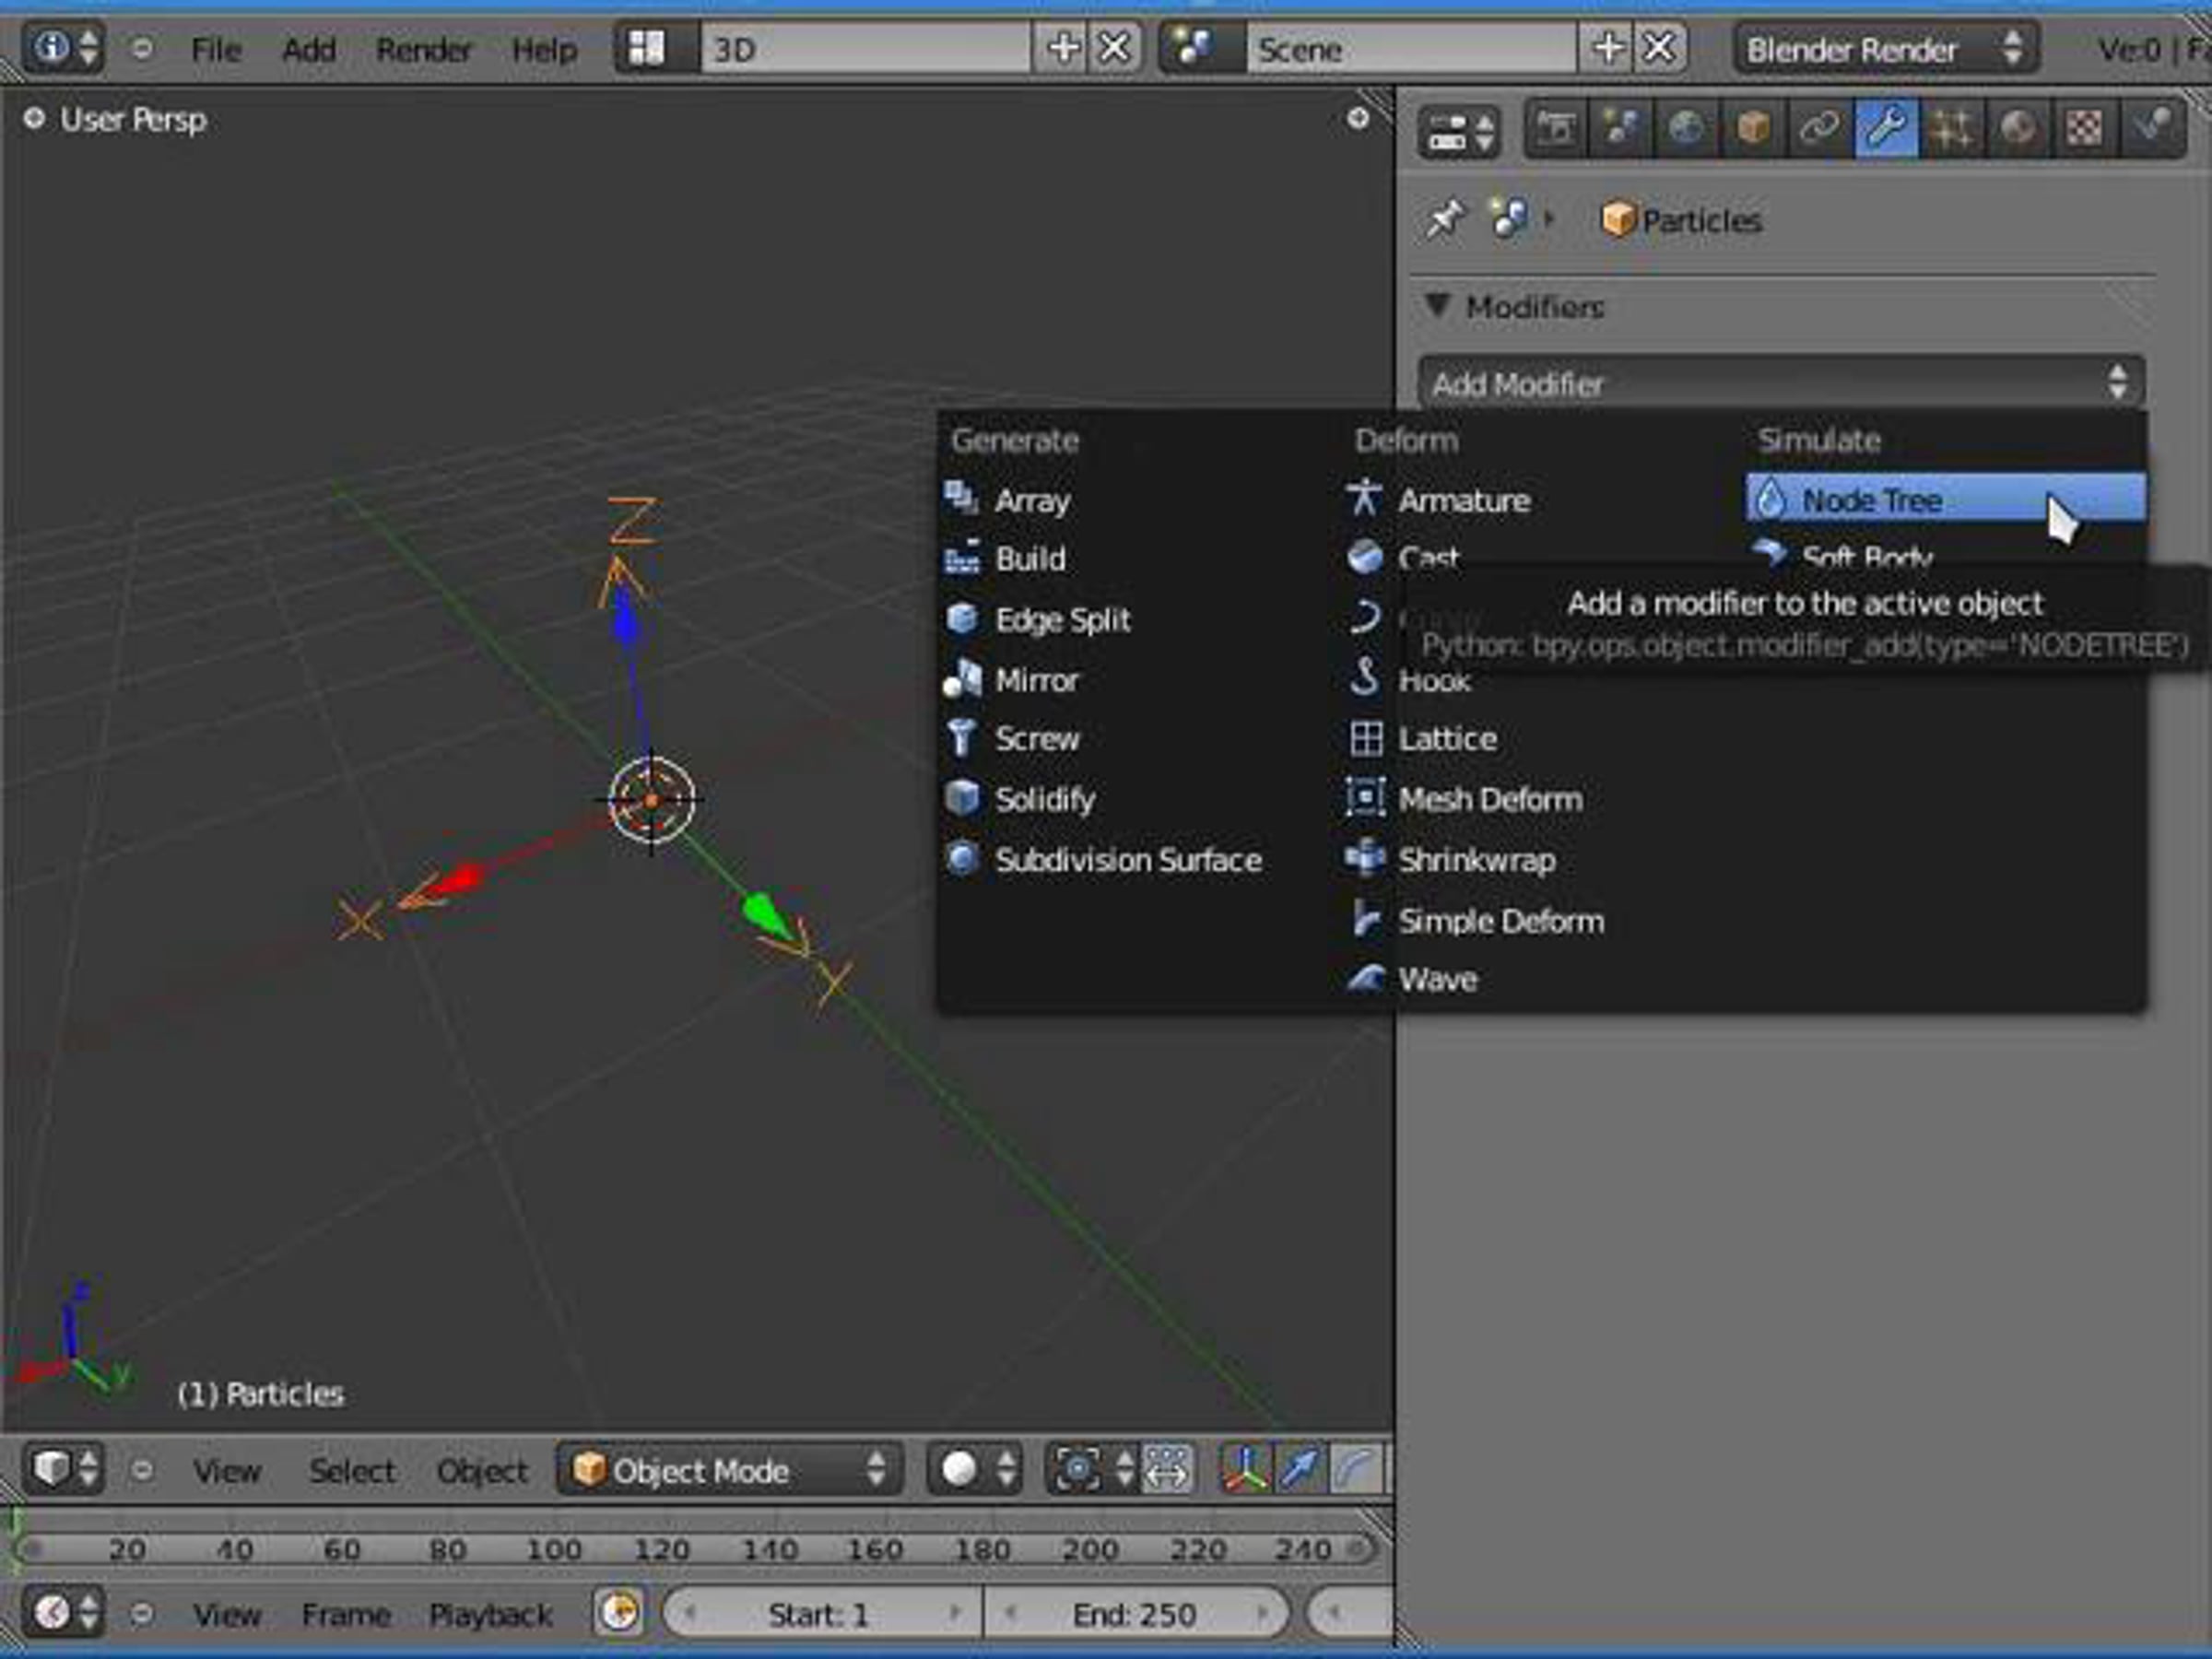The height and width of the screenshot is (1659, 2212).
Task: Open the Object Constraints chain icon
Action: [x=1818, y=128]
